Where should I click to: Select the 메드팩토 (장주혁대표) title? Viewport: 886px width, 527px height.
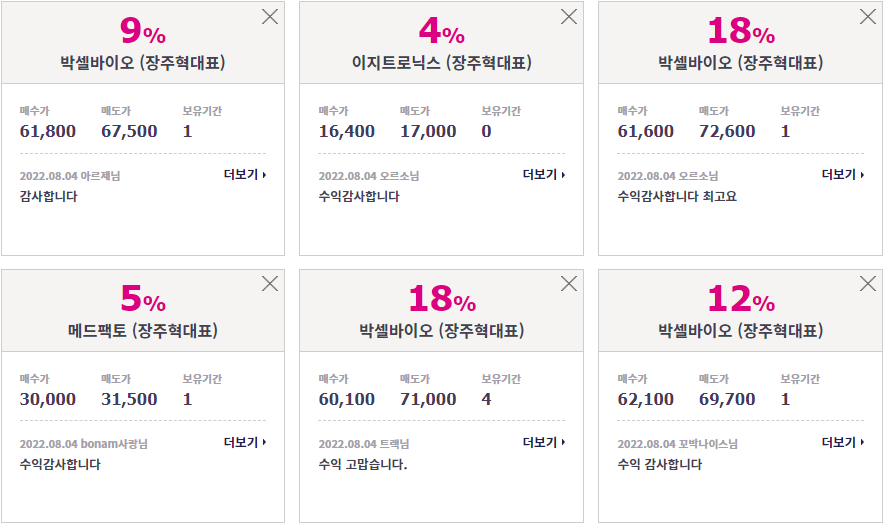click(143, 330)
